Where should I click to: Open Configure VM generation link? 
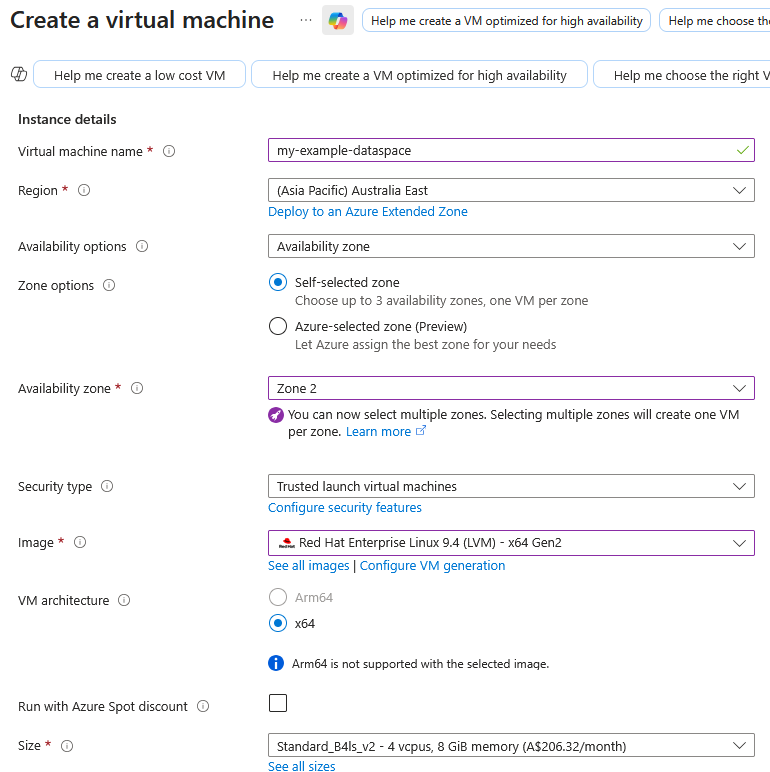coord(432,566)
